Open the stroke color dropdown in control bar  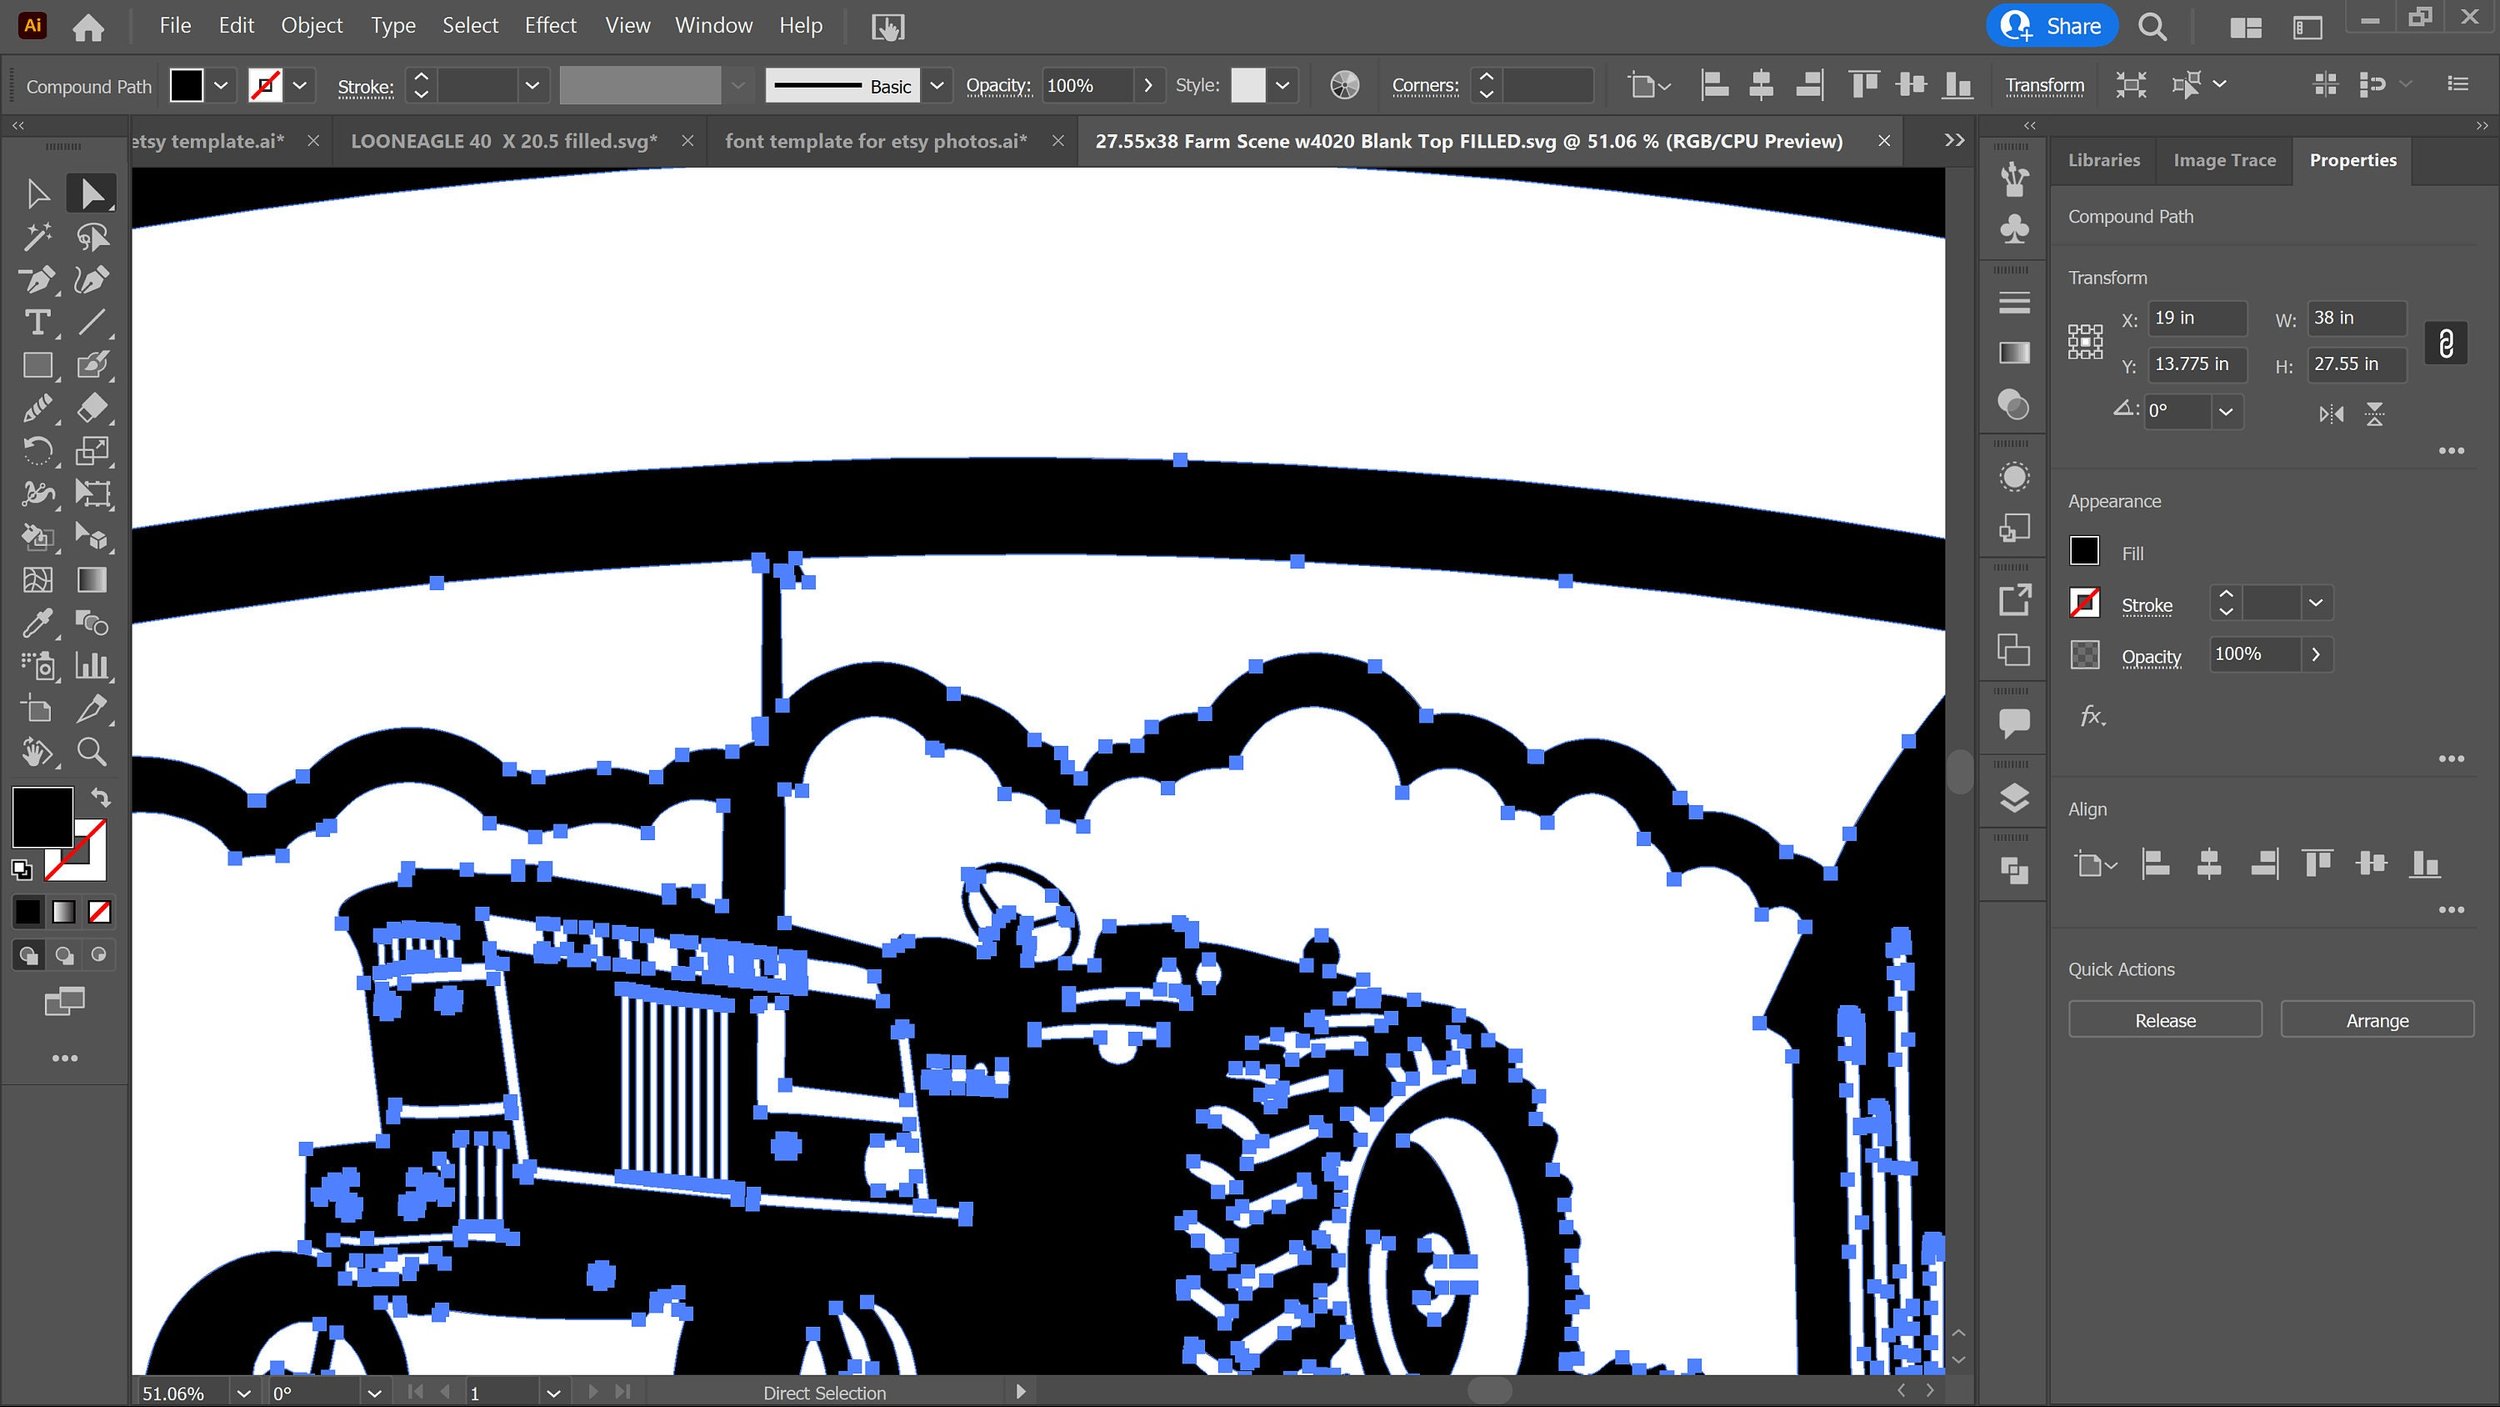pos(299,85)
